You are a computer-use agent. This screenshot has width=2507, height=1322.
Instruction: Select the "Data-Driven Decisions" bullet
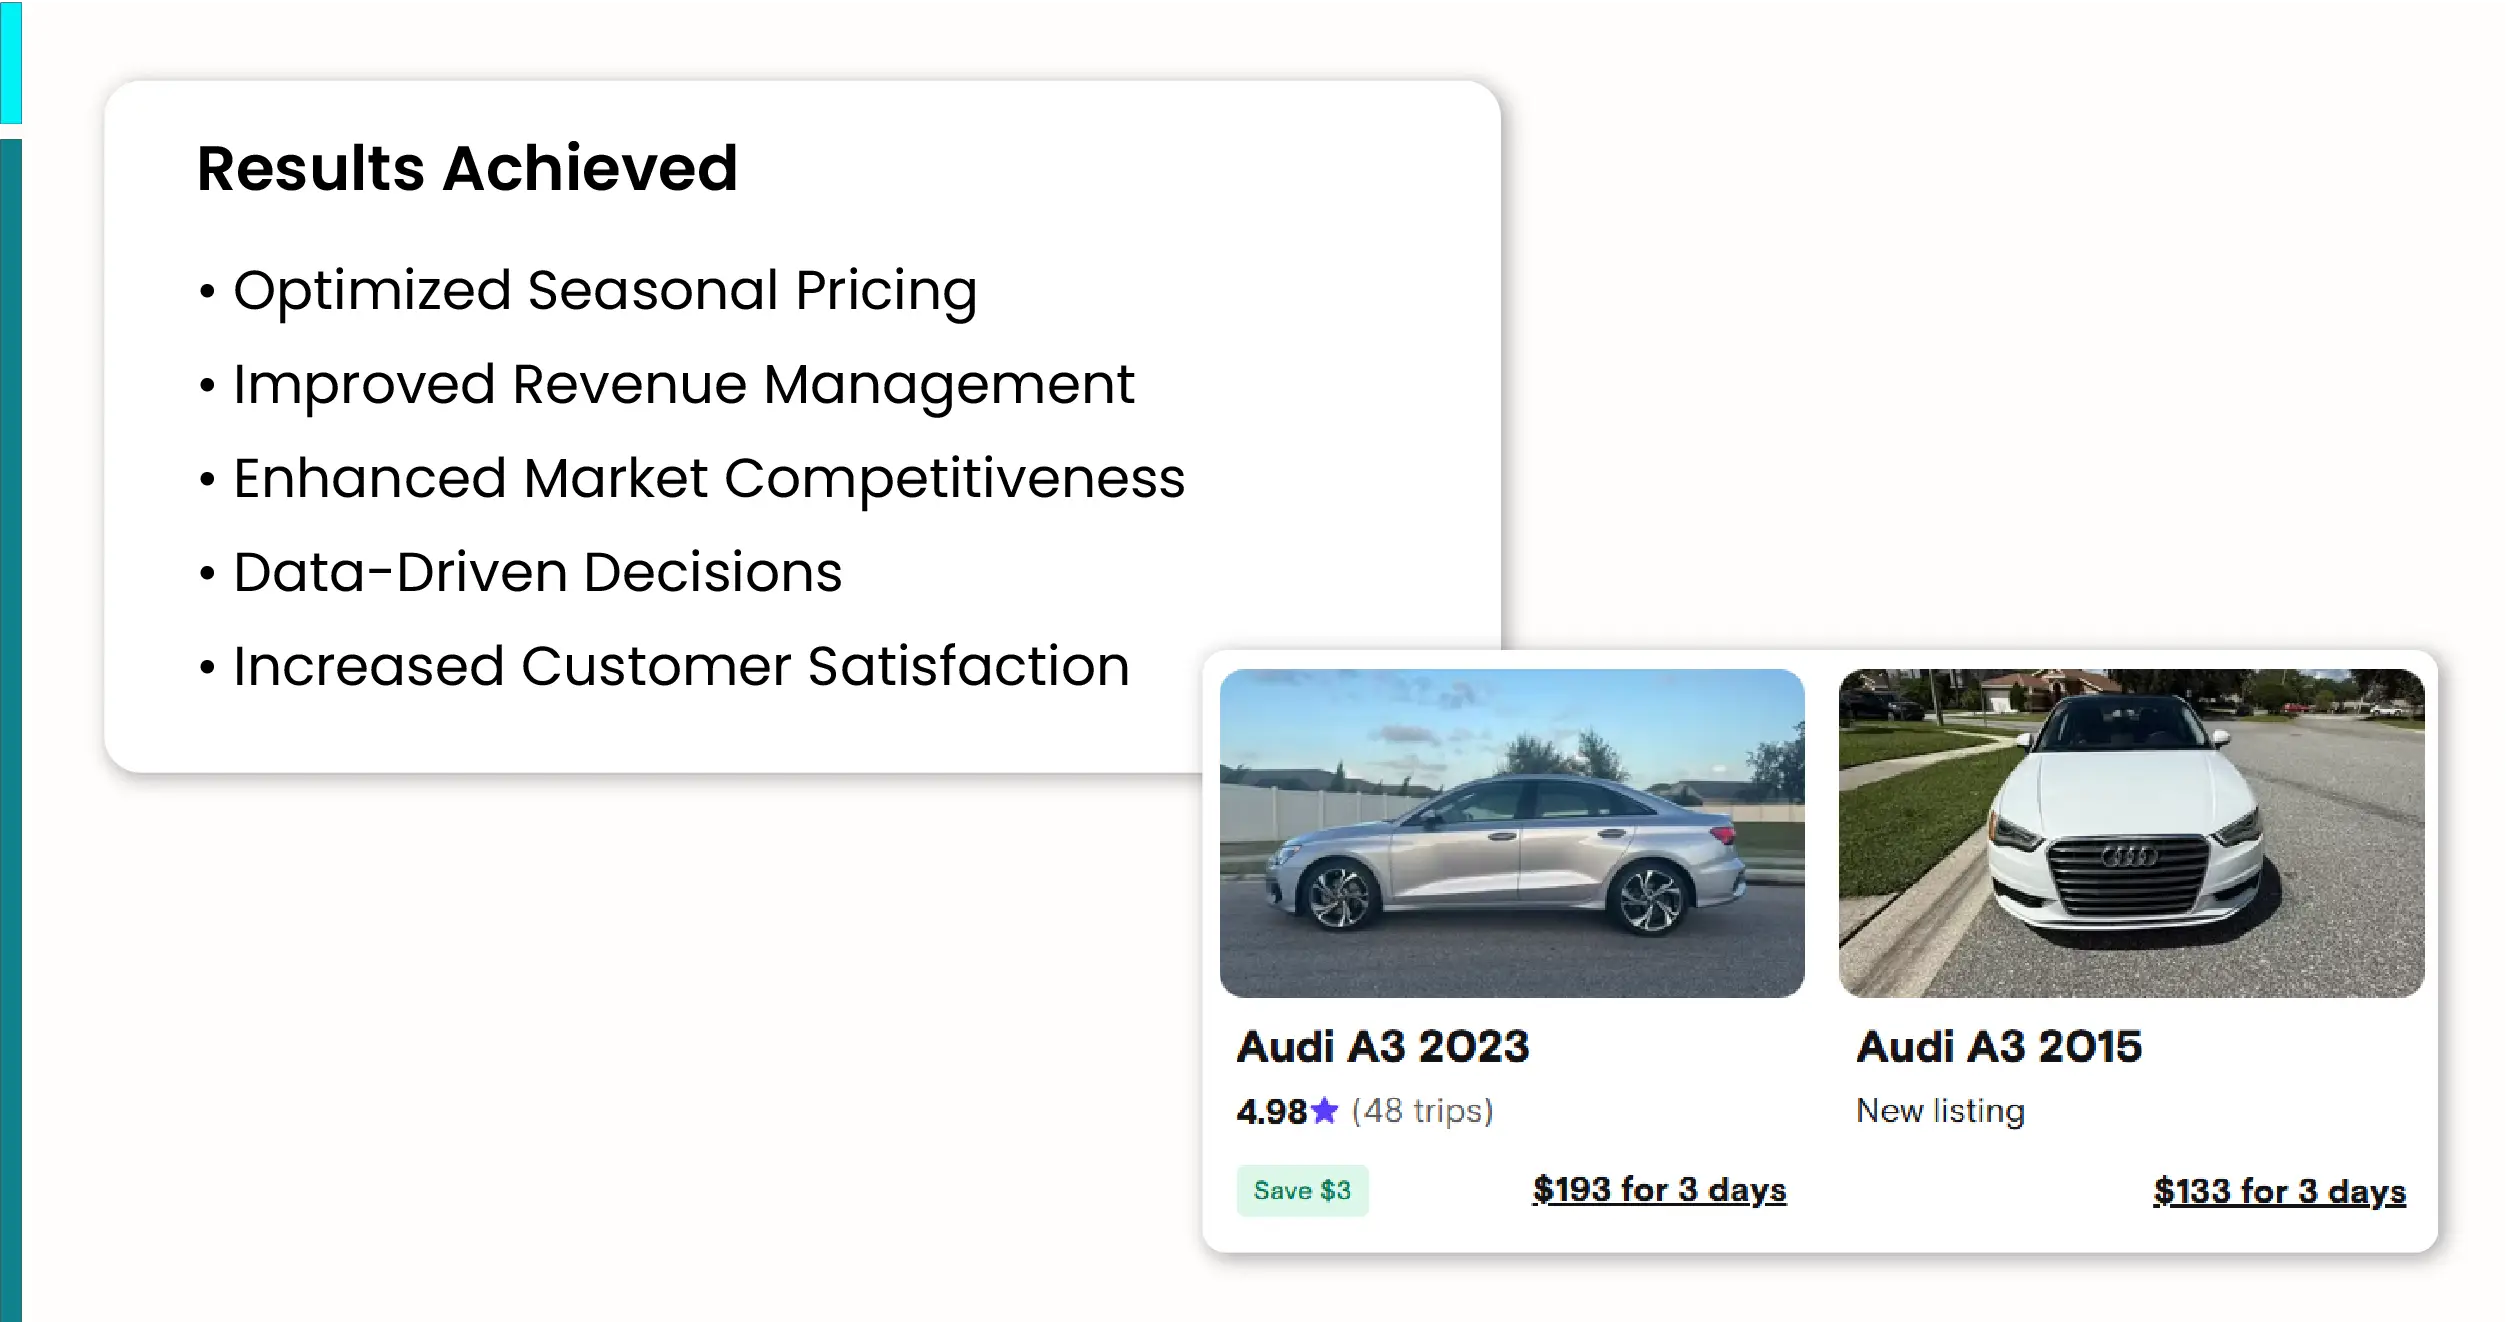[x=537, y=573]
